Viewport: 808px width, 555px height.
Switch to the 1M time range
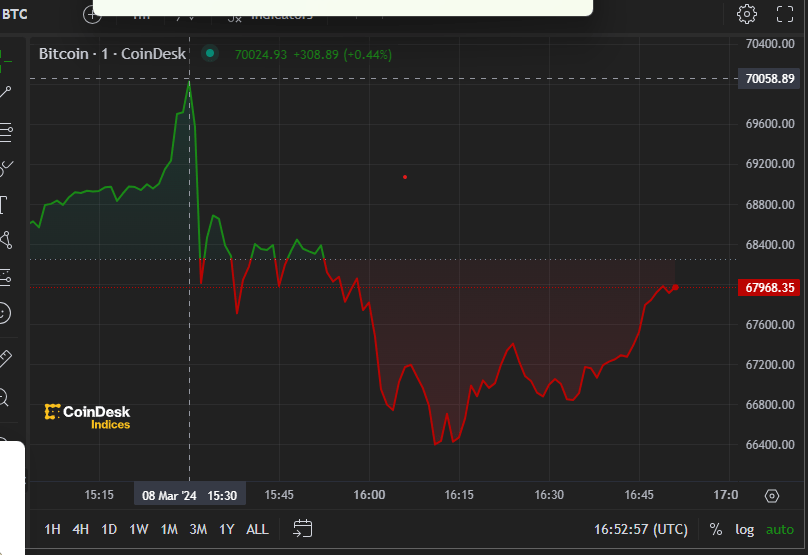169,529
